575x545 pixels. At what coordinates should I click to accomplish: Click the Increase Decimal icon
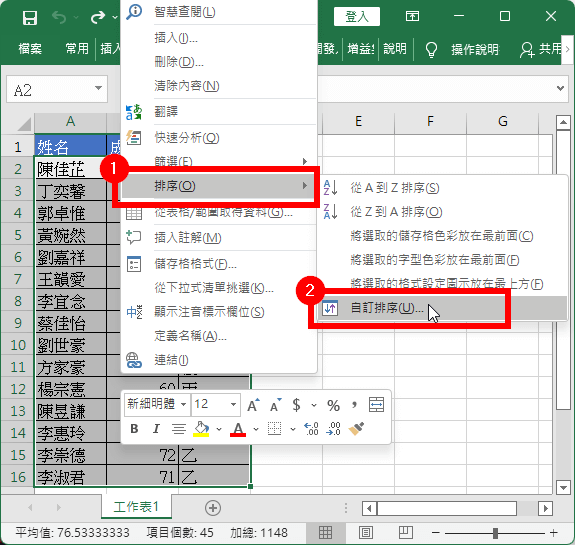pos(311,428)
